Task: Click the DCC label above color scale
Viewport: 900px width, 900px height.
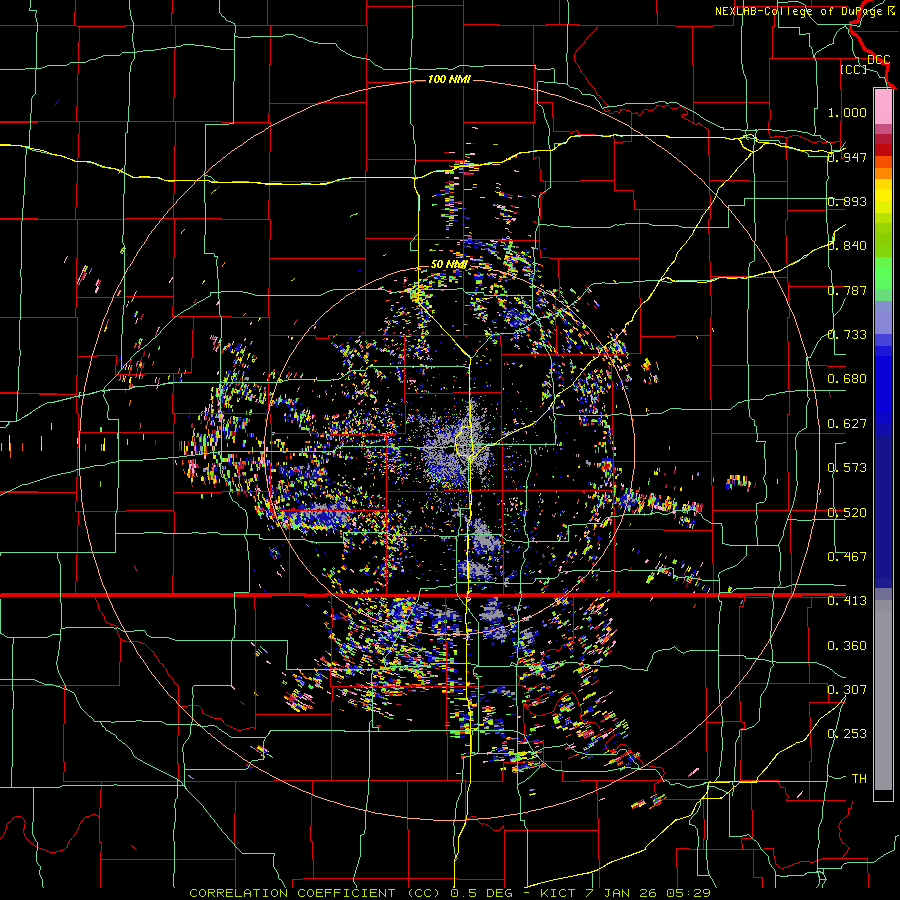Action: (x=878, y=59)
